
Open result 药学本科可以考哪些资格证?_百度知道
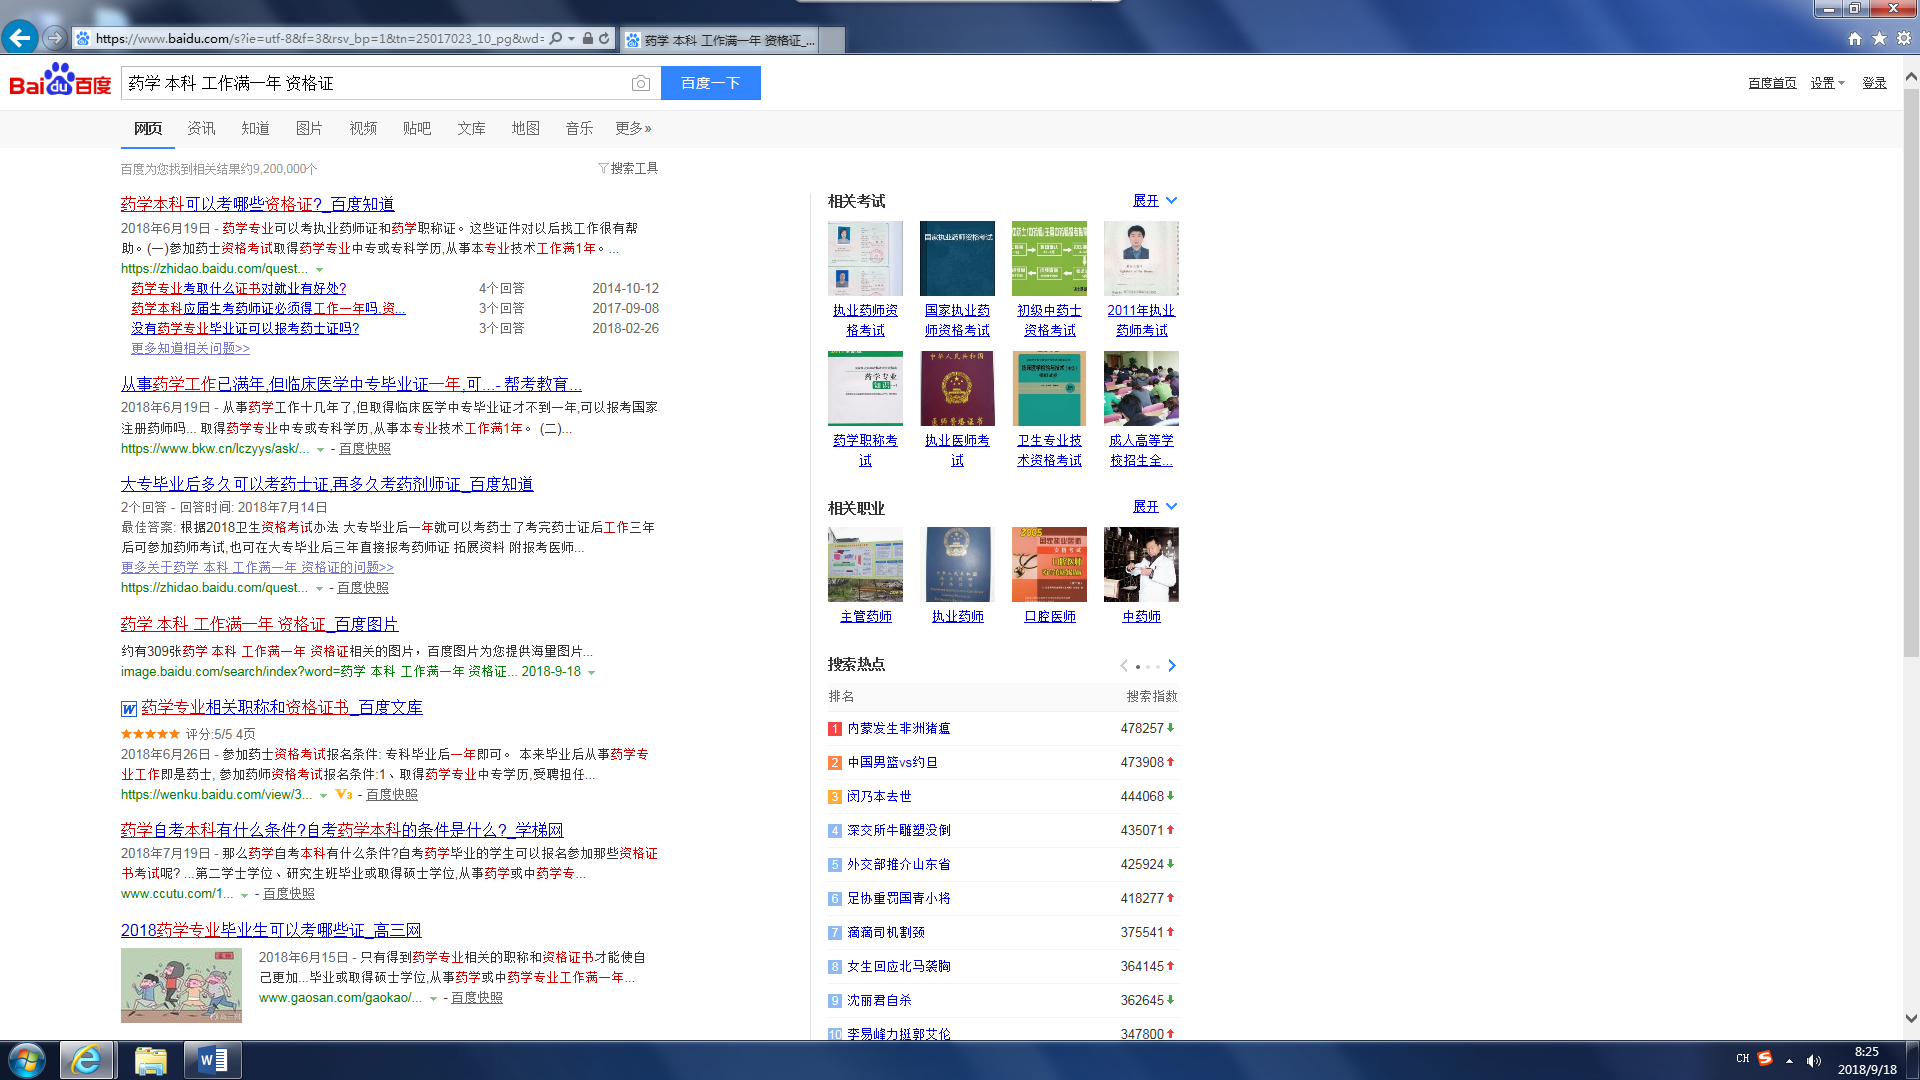(257, 204)
